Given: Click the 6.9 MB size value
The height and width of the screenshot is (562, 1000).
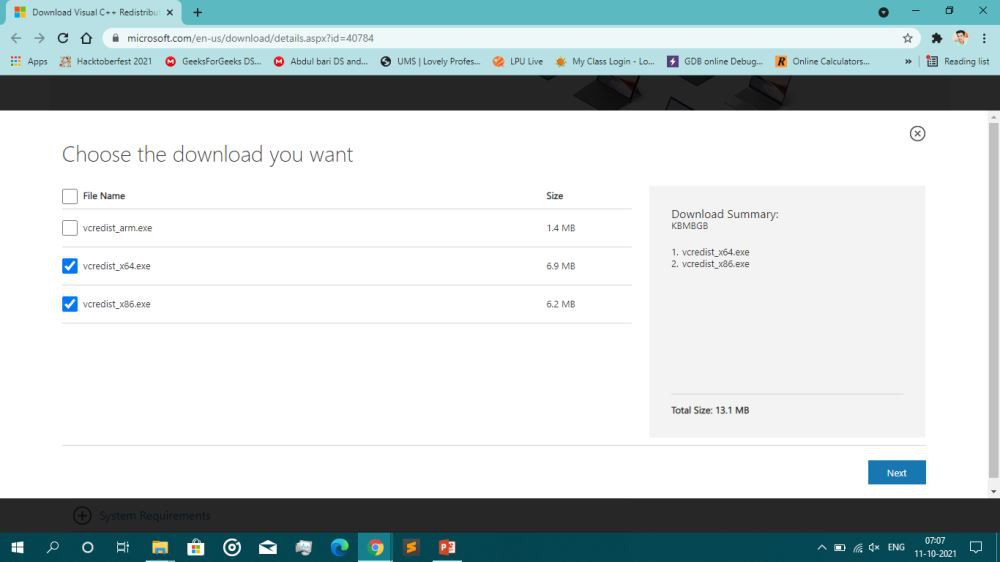Looking at the screenshot, I should (x=561, y=266).
